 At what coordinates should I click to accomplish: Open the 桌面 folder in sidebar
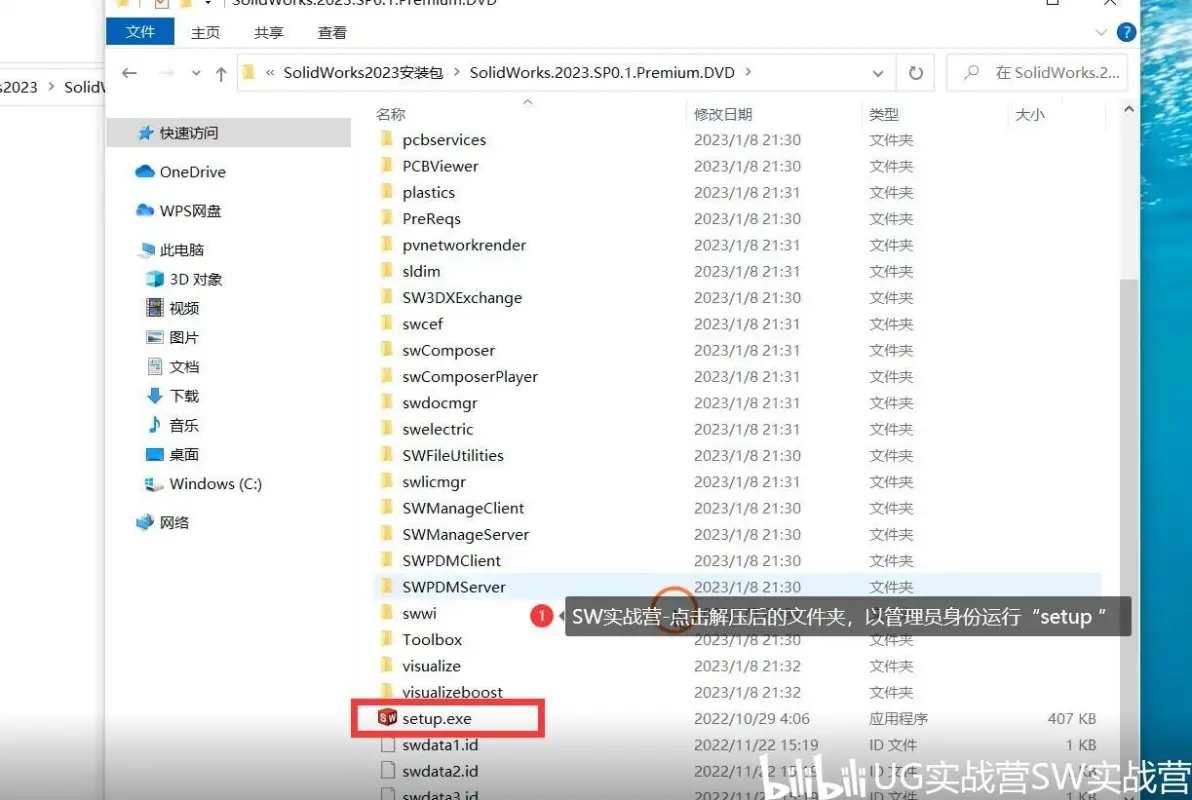click(172, 454)
